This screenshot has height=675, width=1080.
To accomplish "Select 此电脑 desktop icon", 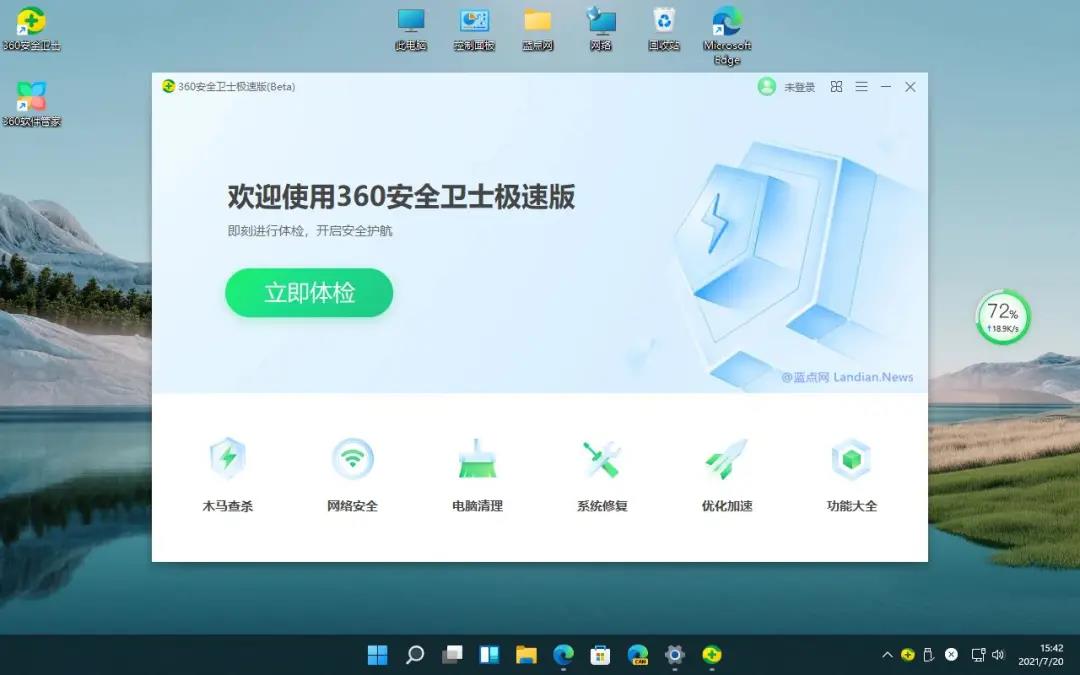I will (x=411, y=30).
